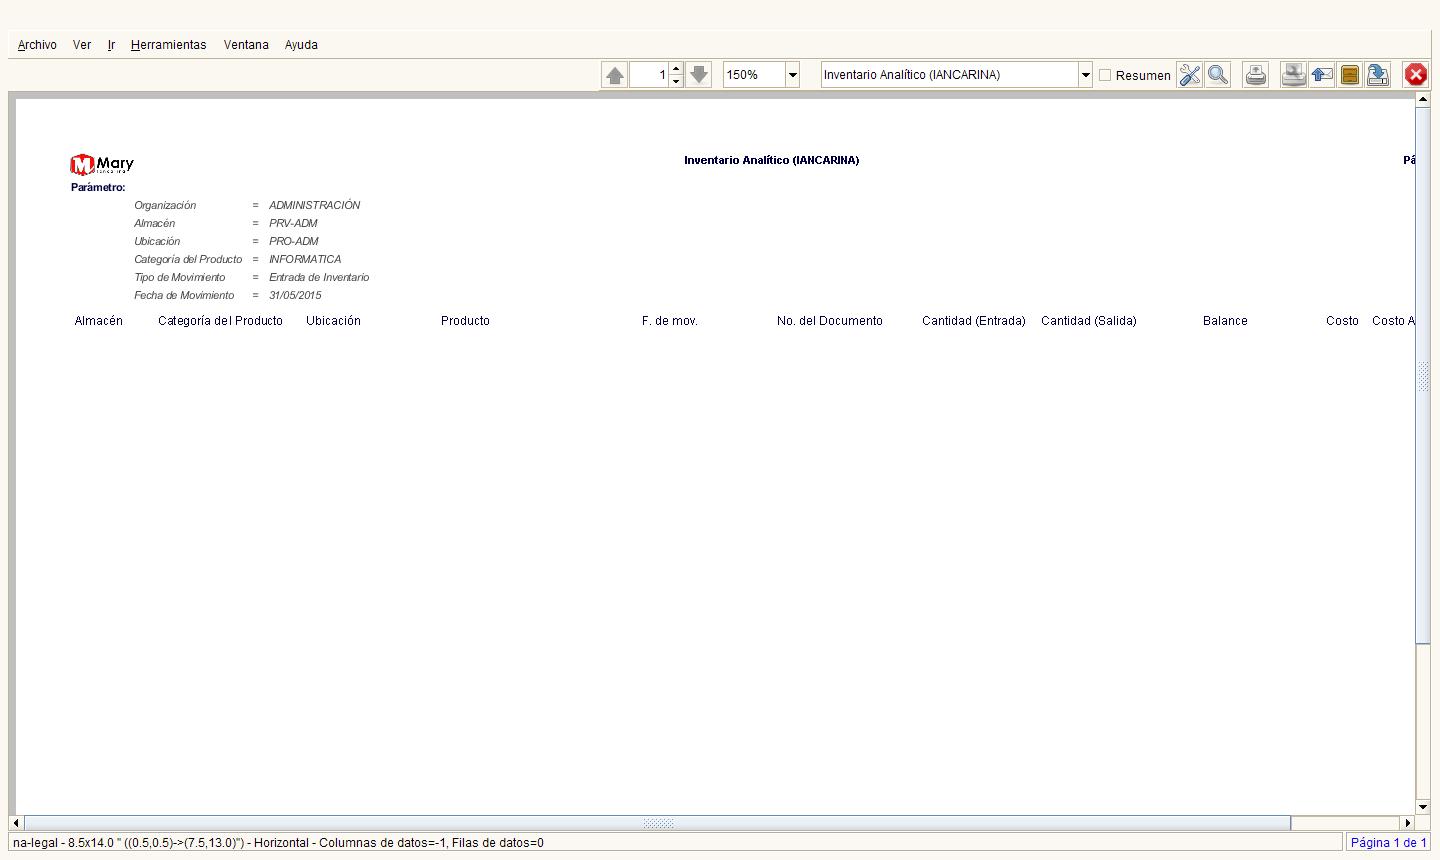Open the Ver menu
1440x860 pixels.
point(82,45)
